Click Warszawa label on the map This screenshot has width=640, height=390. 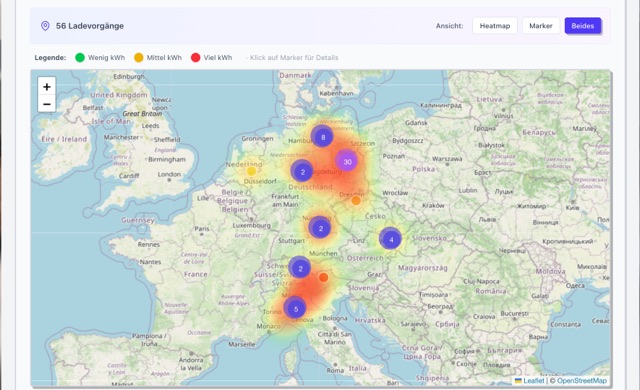coord(447,159)
